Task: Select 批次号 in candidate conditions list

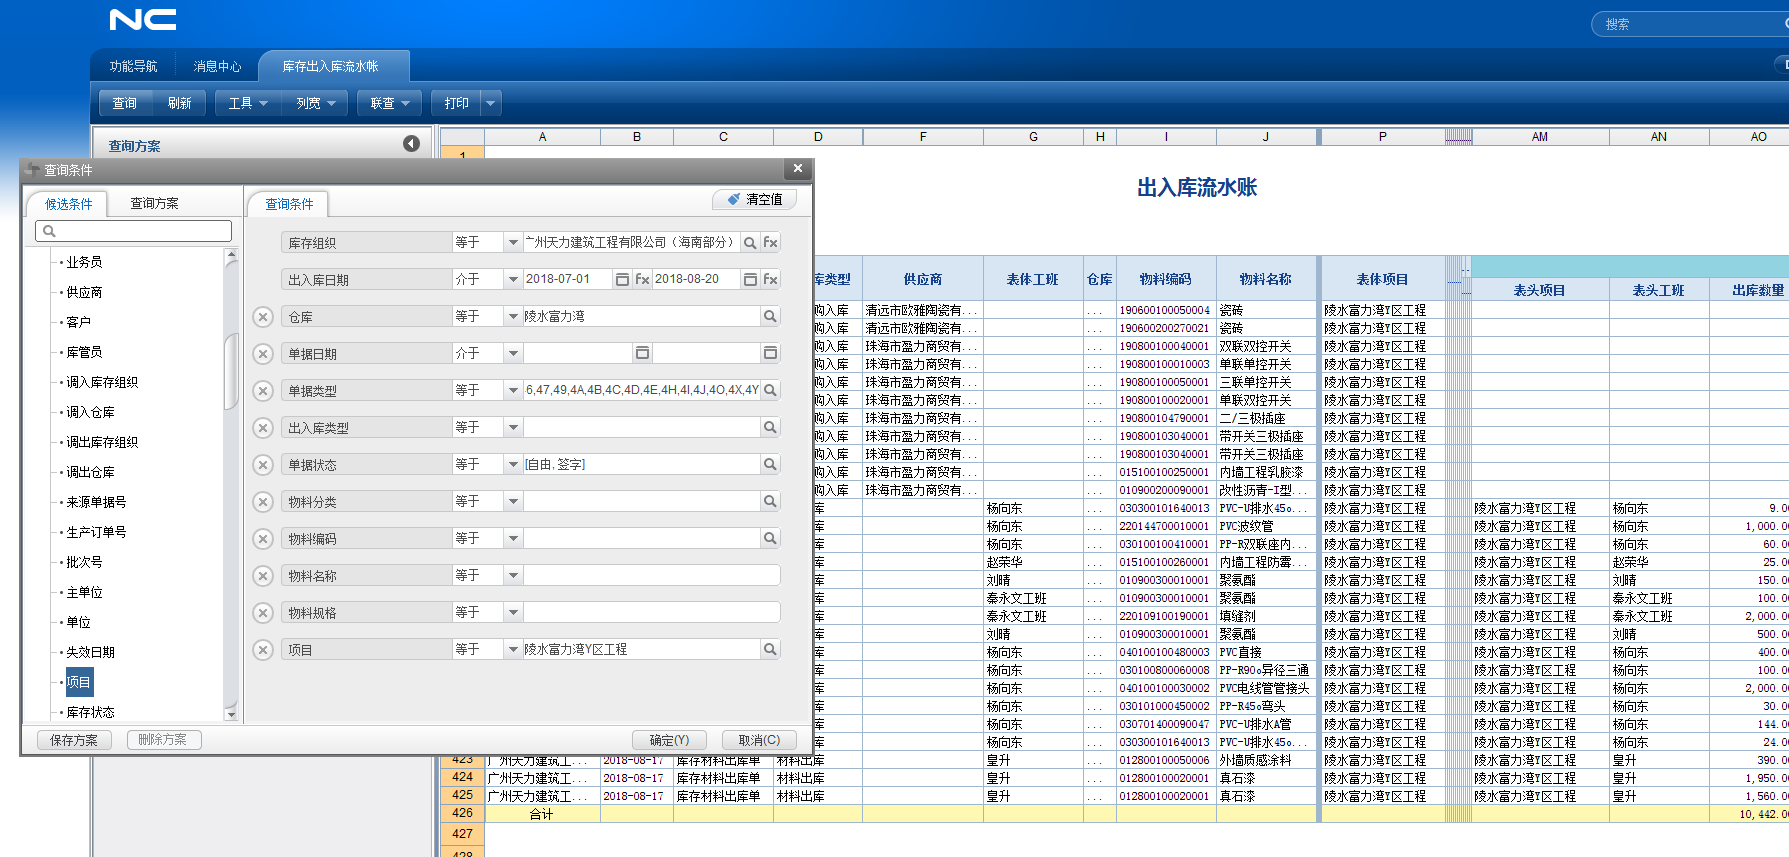Action: pyautogui.click(x=84, y=562)
